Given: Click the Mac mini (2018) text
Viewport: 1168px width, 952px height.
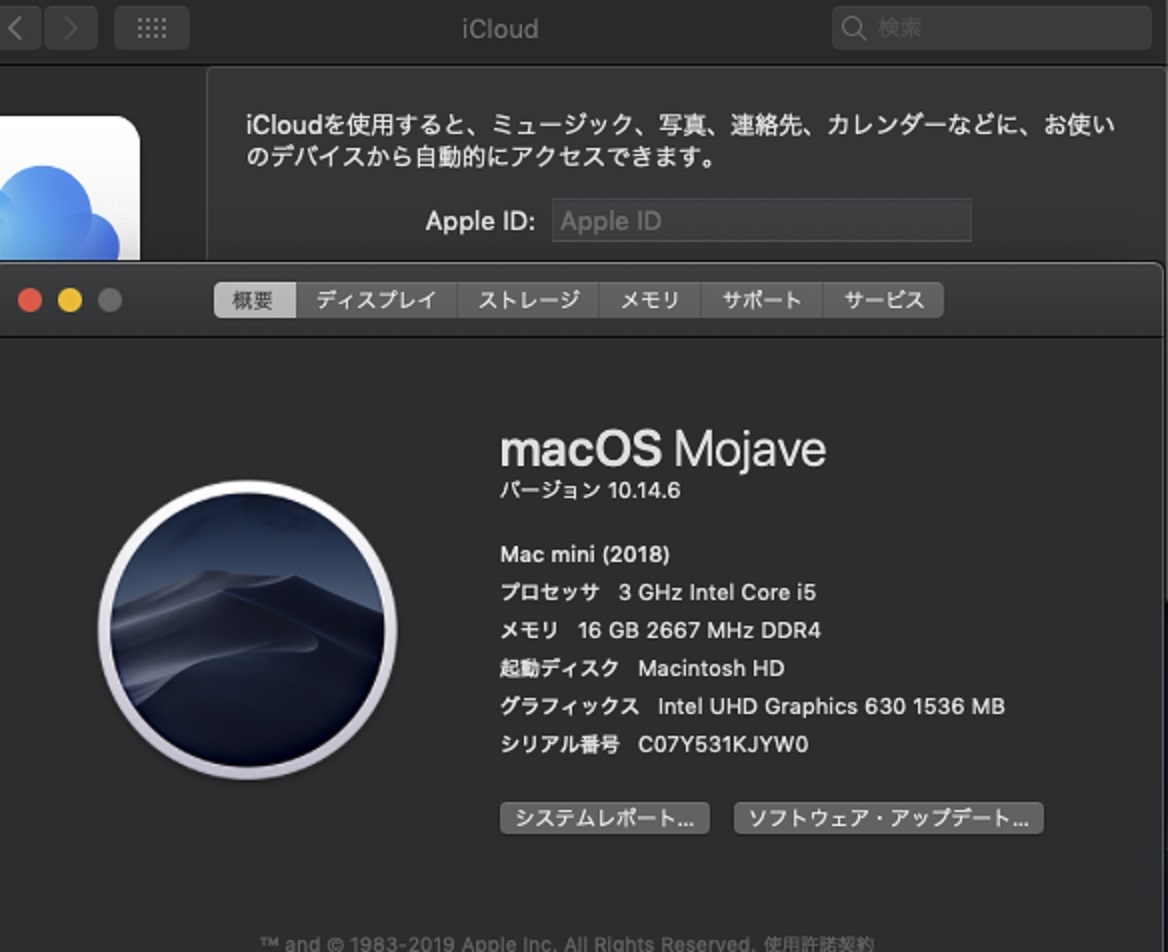Looking at the screenshot, I should tap(585, 554).
